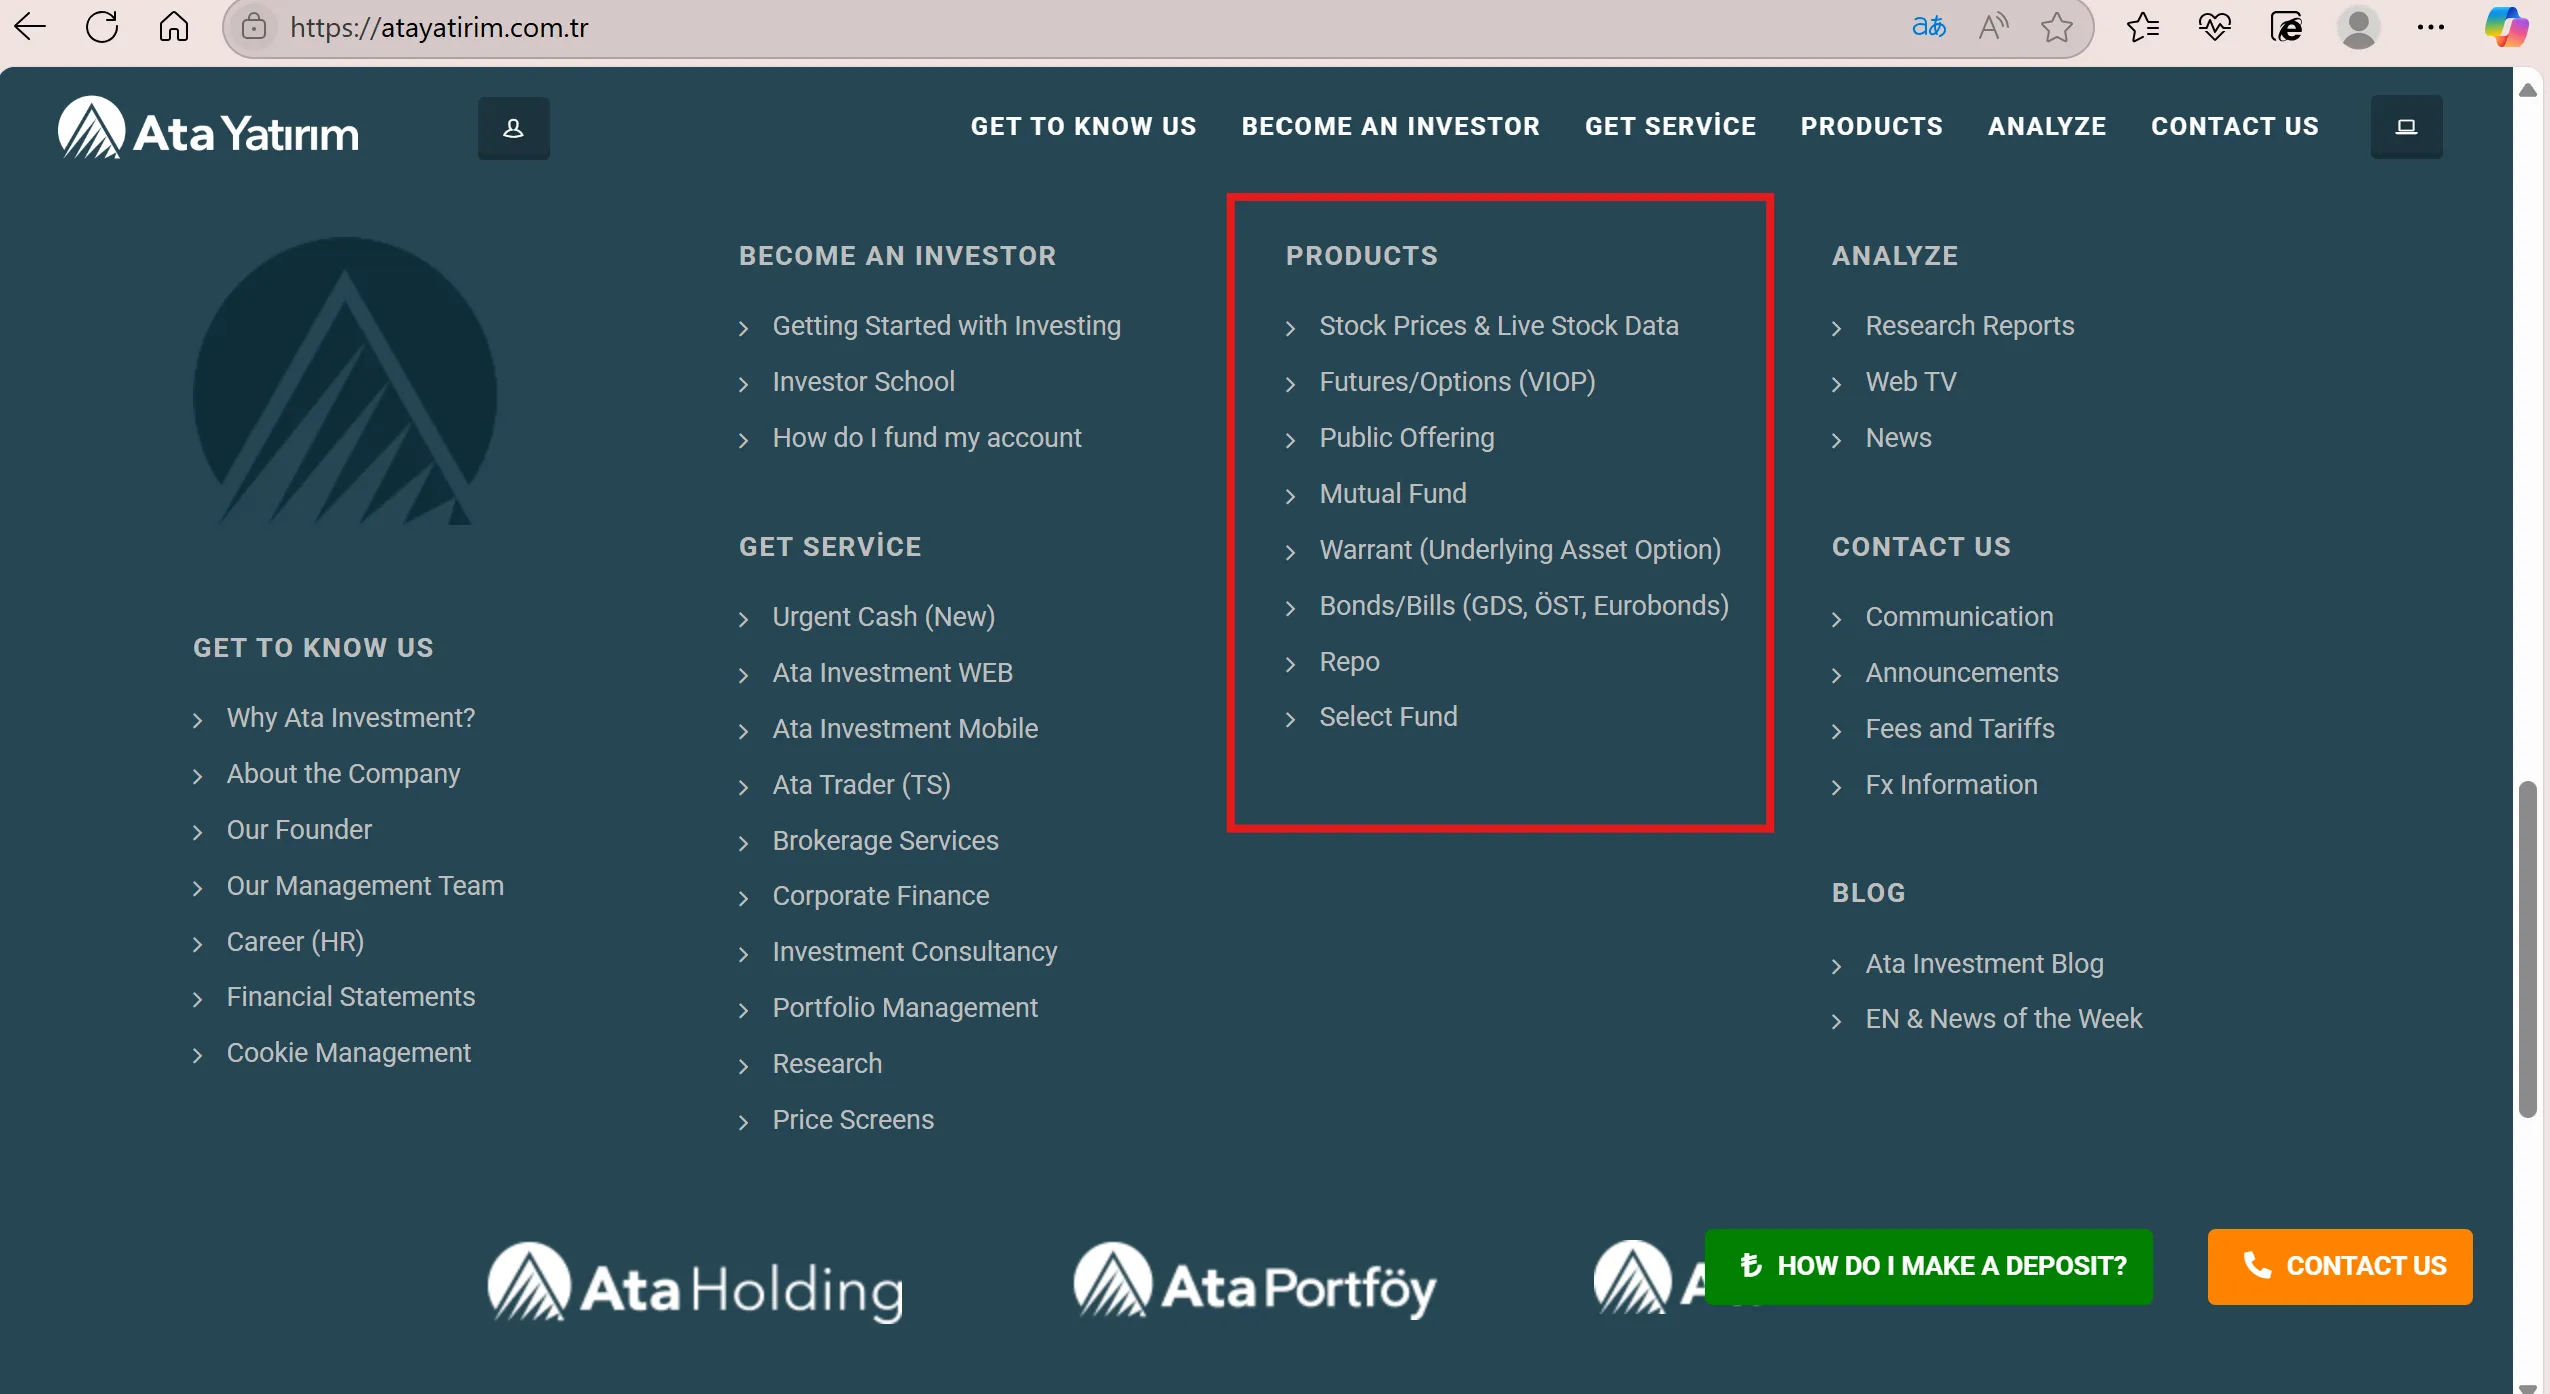The height and width of the screenshot is (1394, 2550).
Task: Open EN & News of the Week link
Action: pyautogui.click(x=2003, y=1019)
